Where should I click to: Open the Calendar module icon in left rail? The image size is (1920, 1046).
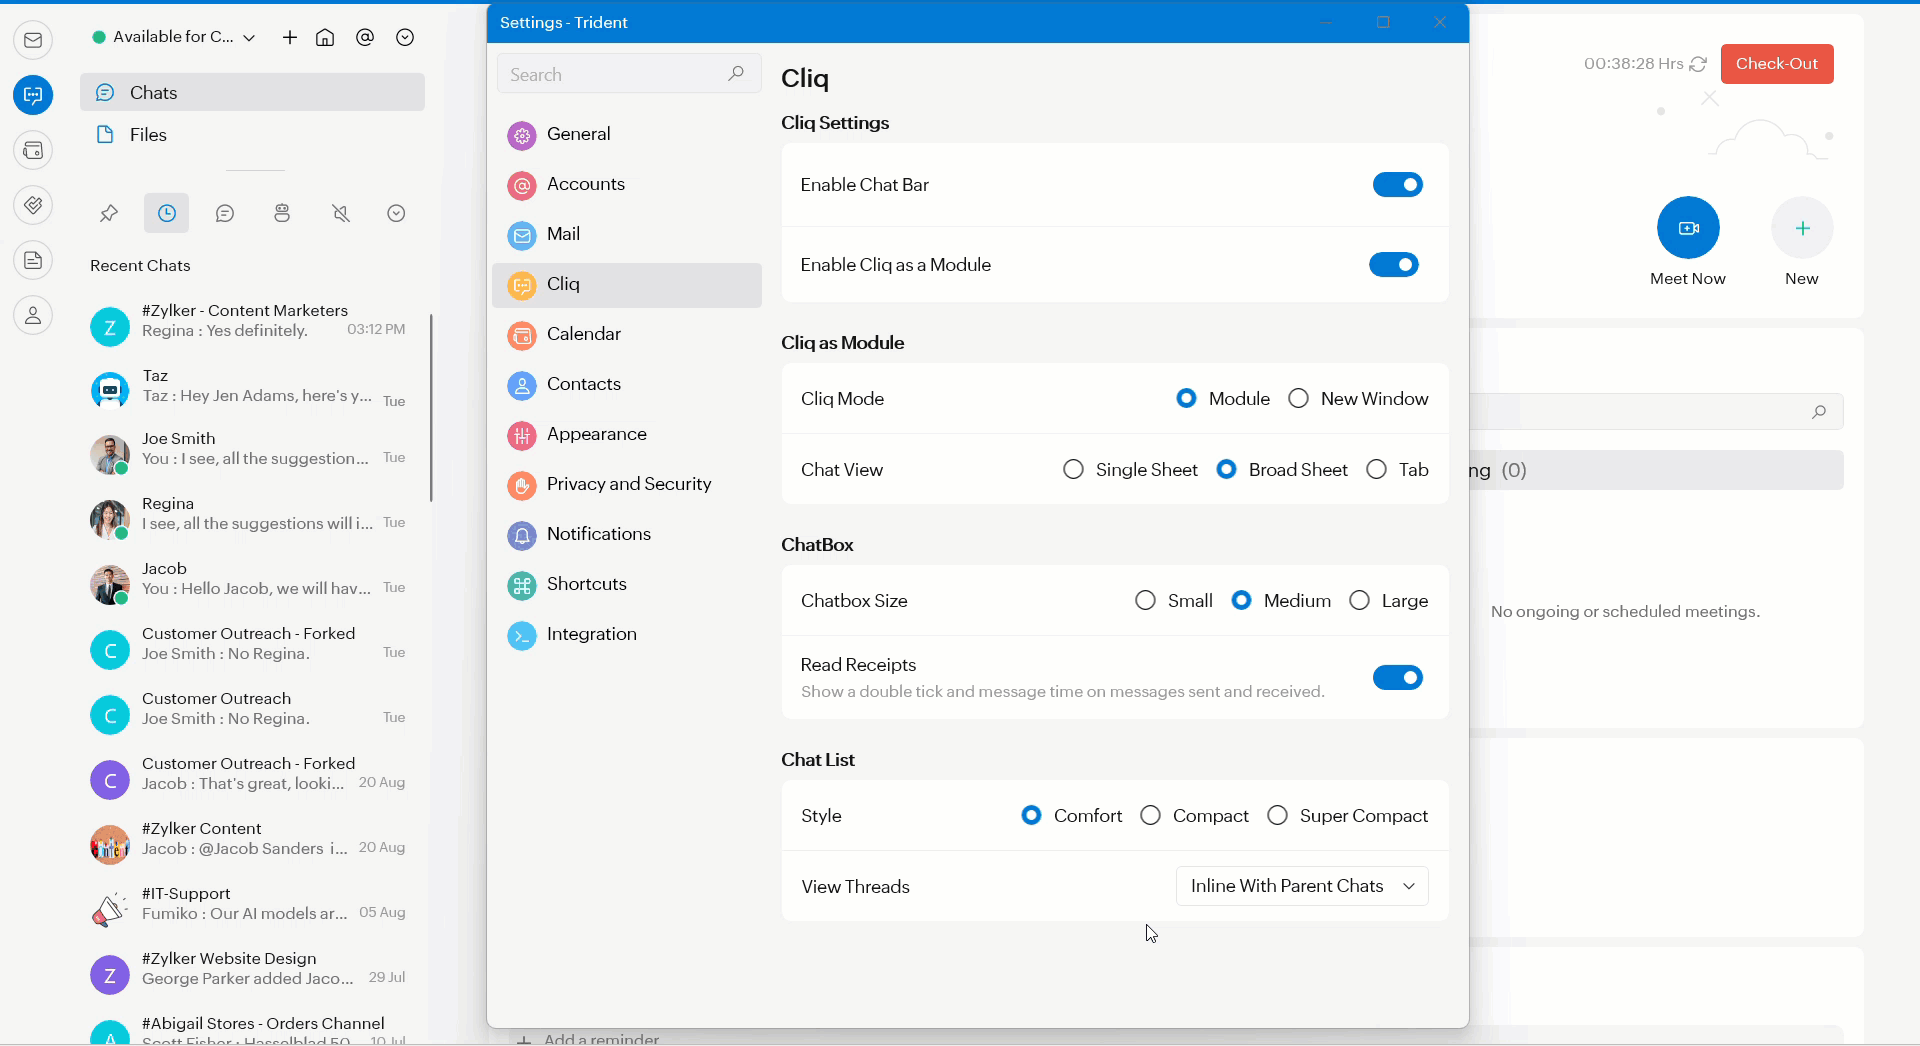(33, 150)
